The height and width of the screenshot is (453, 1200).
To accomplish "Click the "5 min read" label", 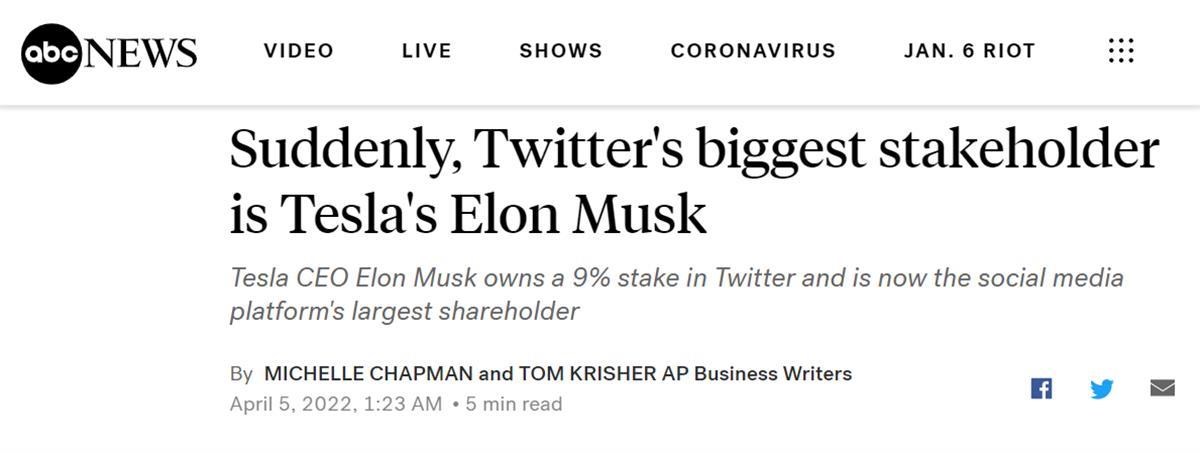I will coord(514,404).
